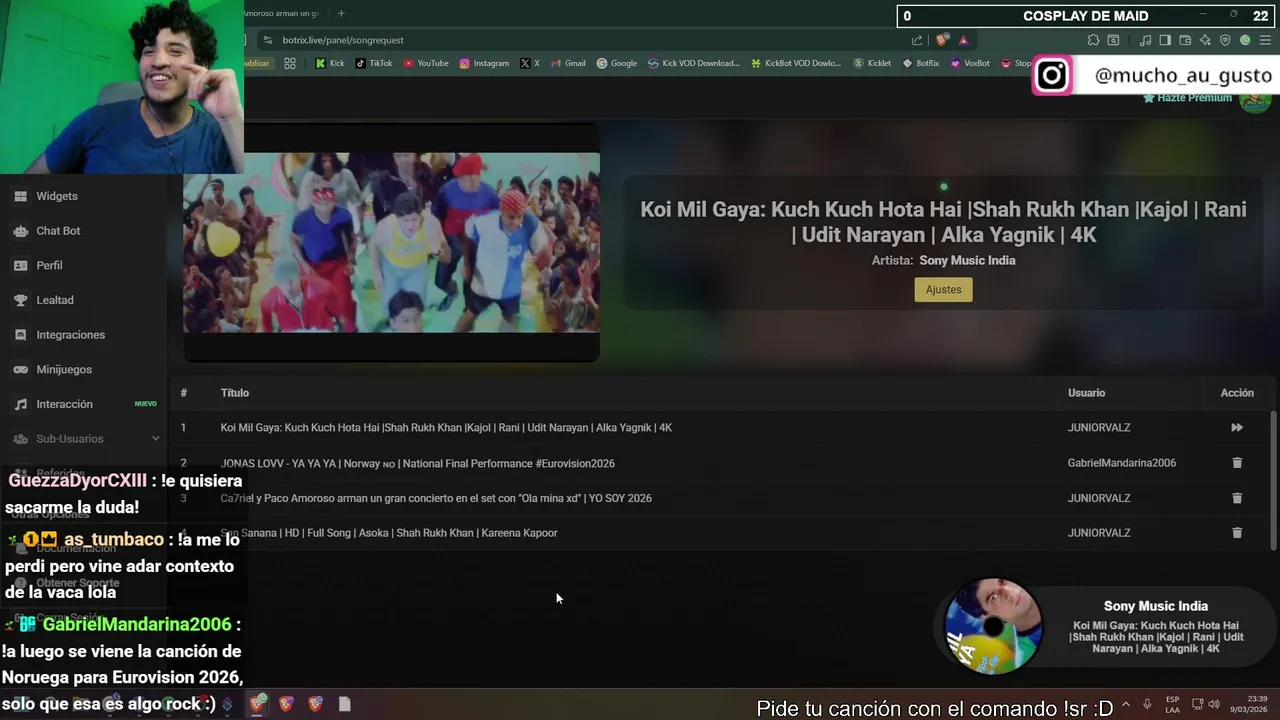The width and height of the screenshot is (1280, 720).
Task: Click the music video player thumbnail
Action: point(391,243)
